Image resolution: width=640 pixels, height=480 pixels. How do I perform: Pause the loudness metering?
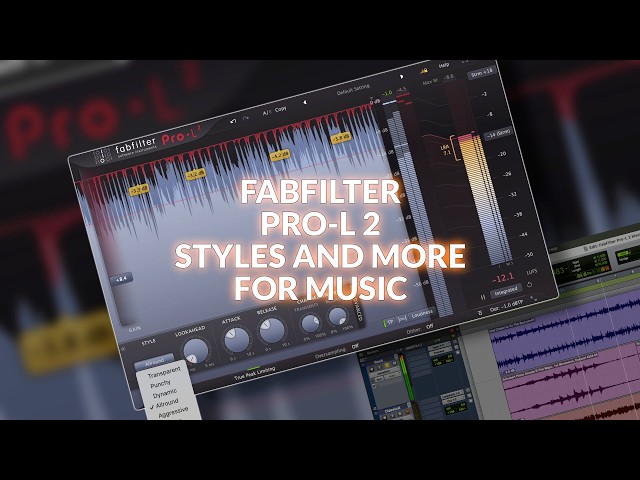(x=483, y=298)
